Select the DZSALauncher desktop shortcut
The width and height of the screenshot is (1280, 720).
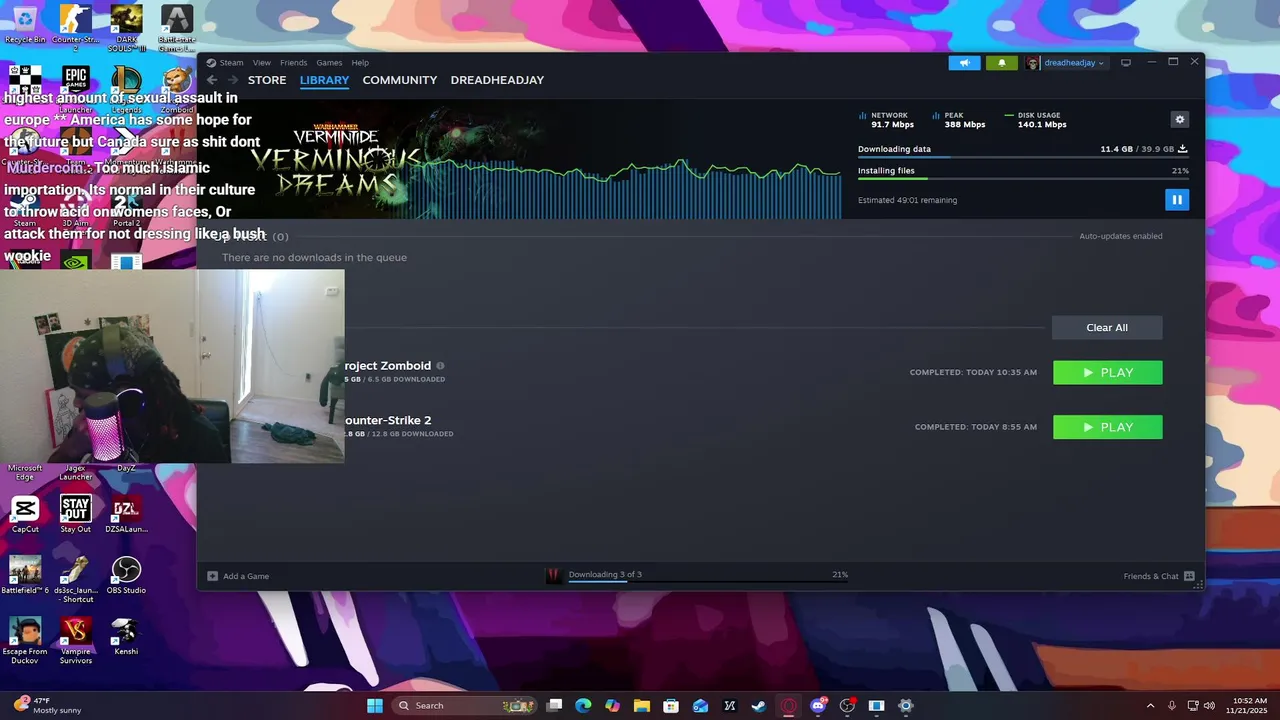[126, 515]
